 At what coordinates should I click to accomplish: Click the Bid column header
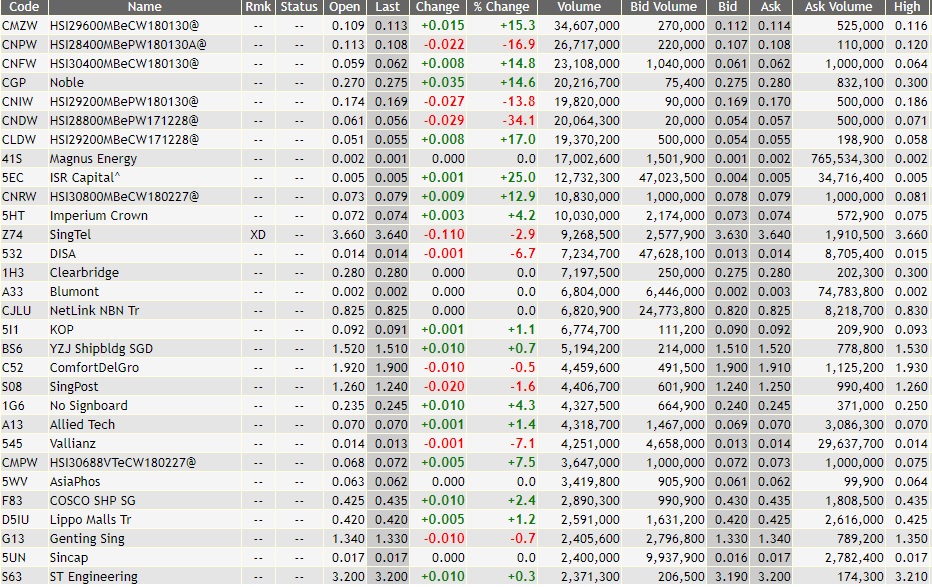coord(728,7)
